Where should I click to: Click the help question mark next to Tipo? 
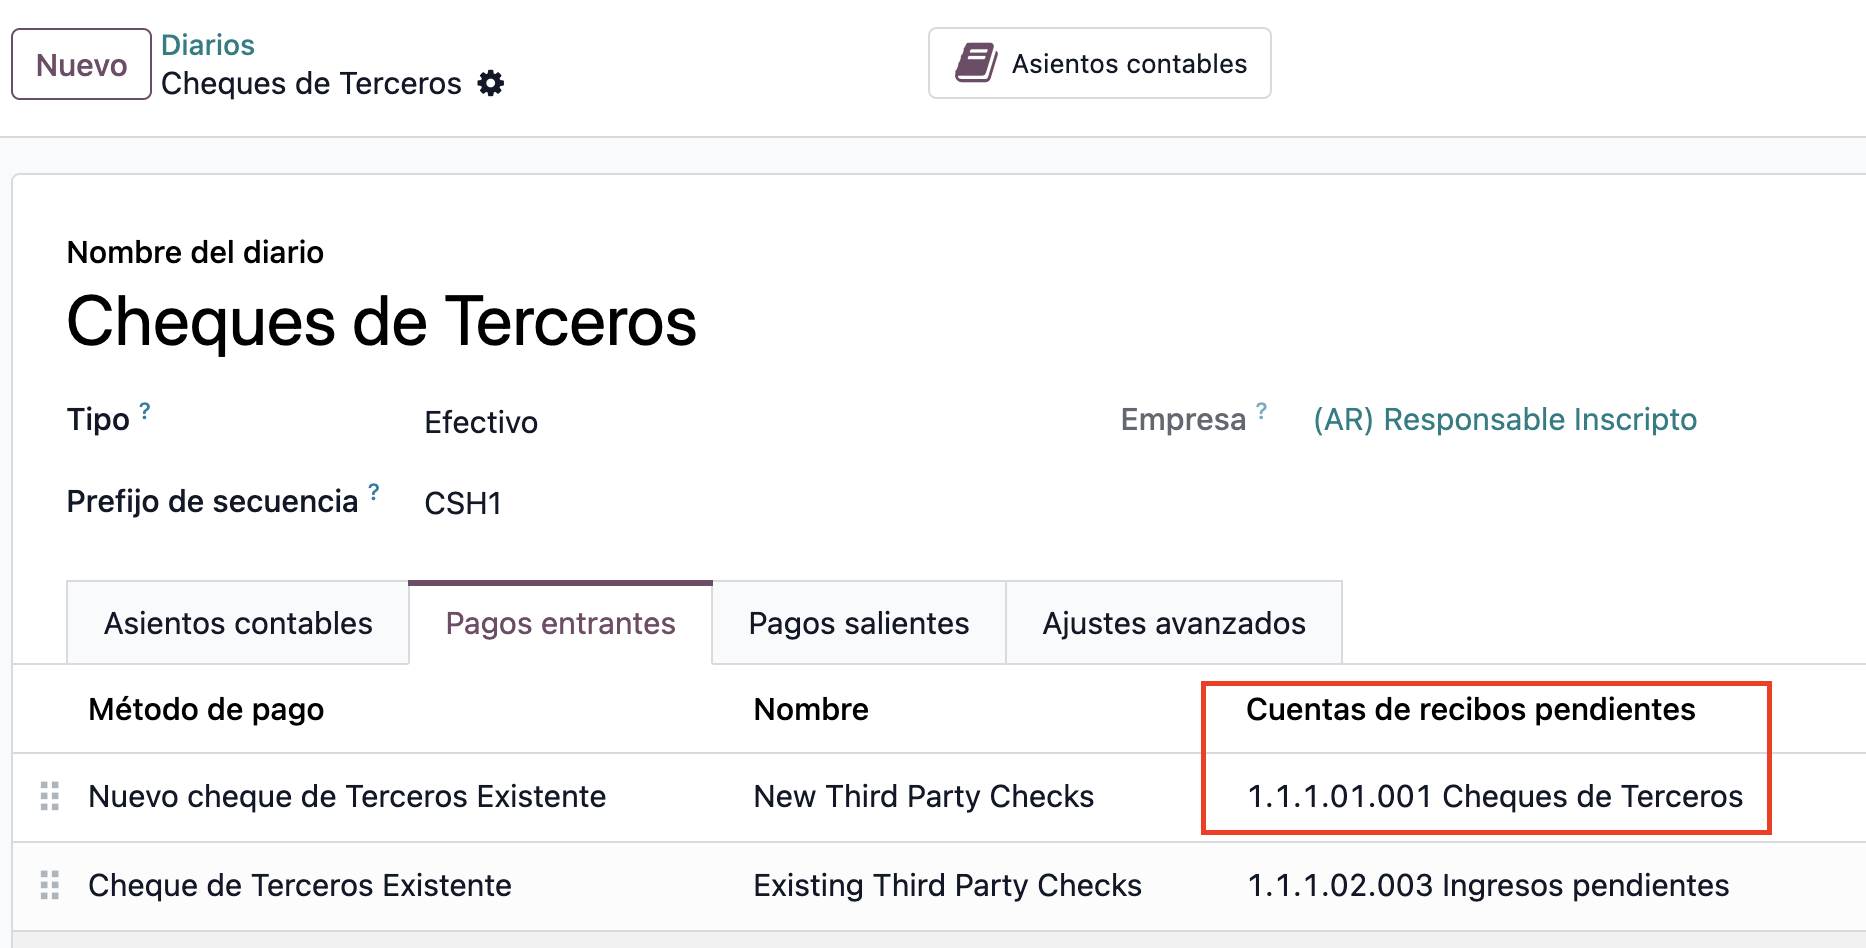coord(145,410)
